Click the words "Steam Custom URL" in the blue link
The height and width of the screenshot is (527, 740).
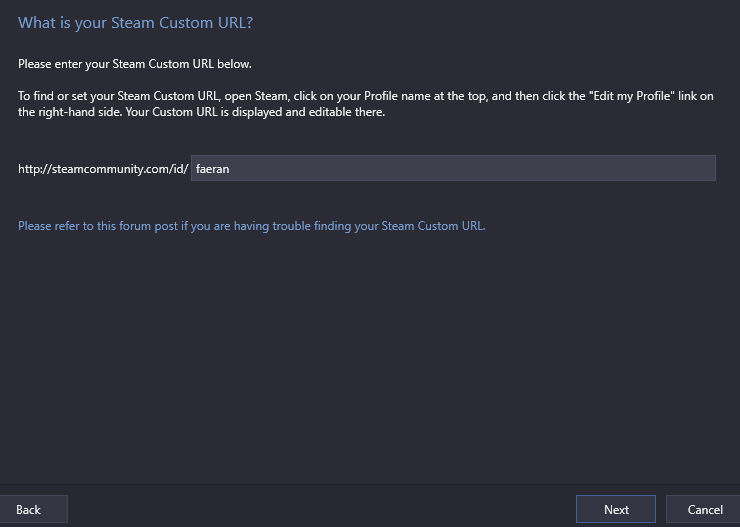432,226
